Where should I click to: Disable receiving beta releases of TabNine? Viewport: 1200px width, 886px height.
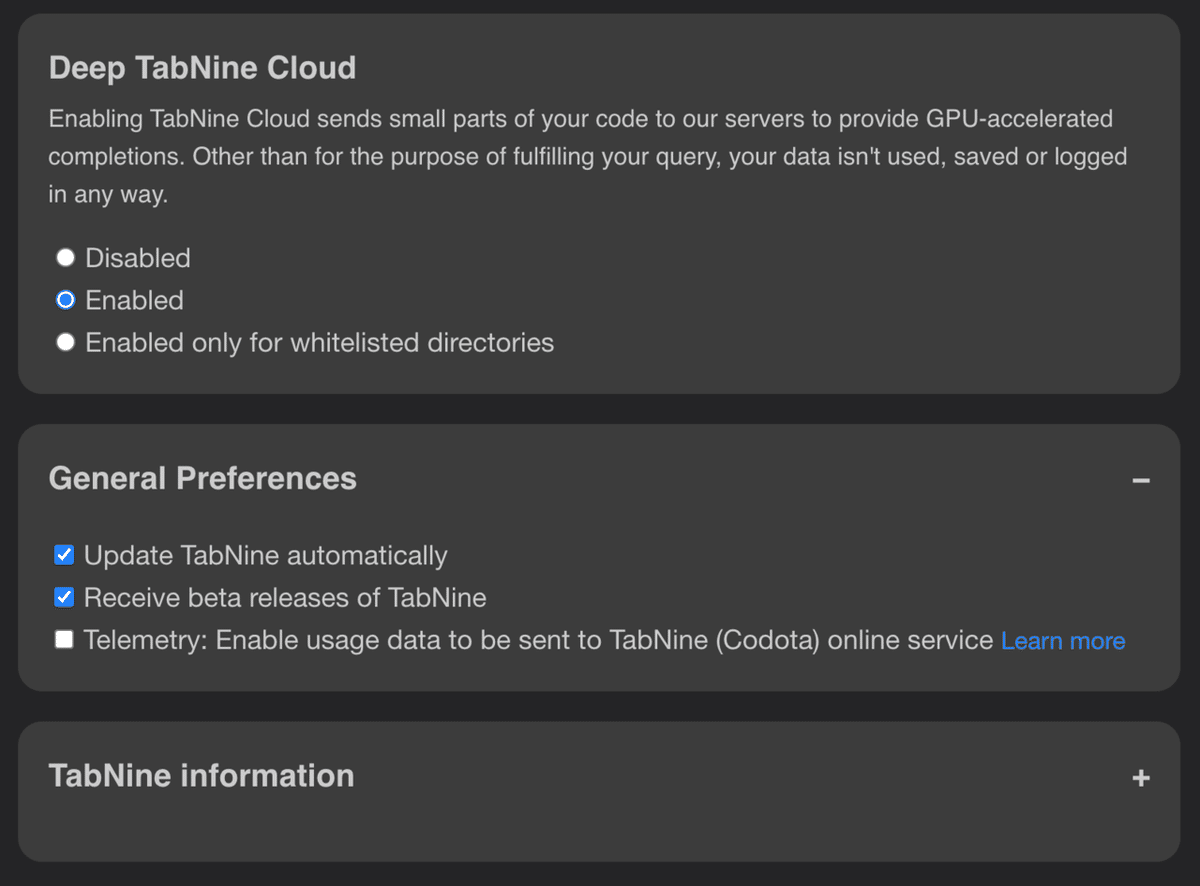tap(63, 597)
